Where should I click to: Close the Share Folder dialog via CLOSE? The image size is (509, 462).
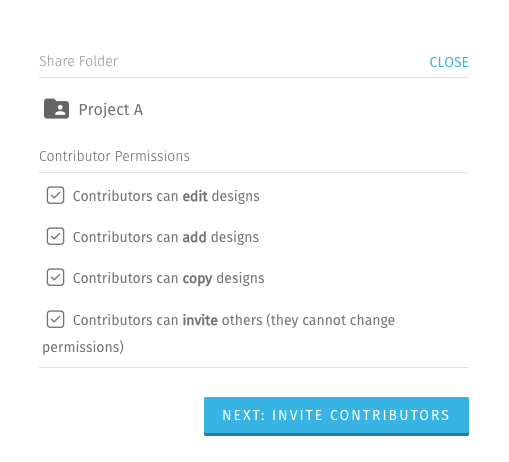449,62
